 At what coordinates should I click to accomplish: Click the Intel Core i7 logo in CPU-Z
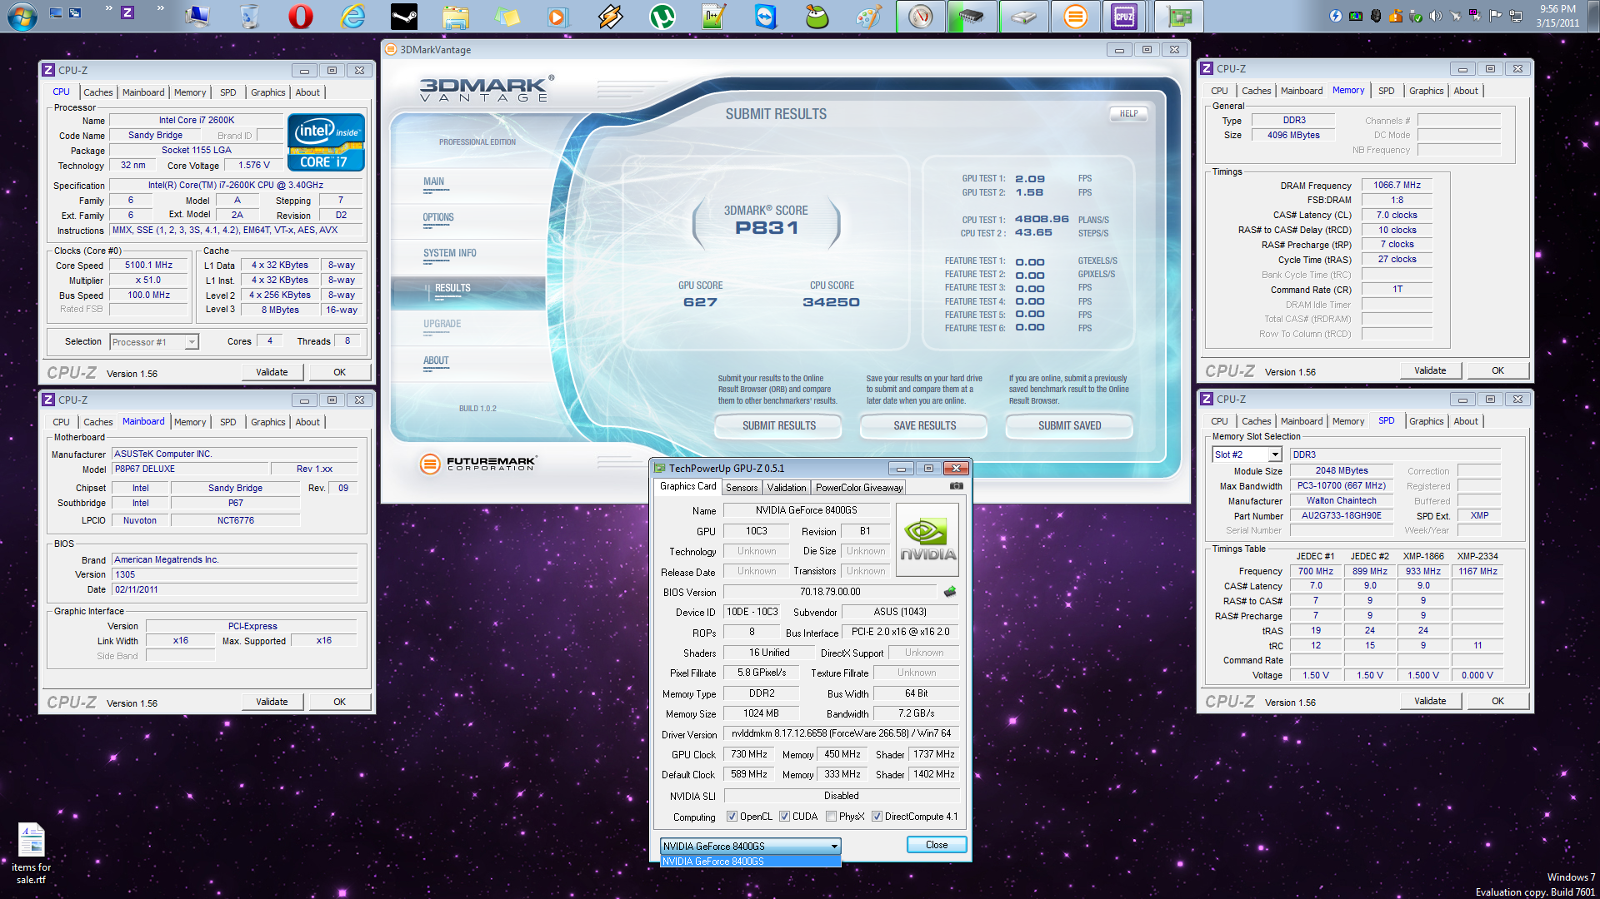point(326,142)
